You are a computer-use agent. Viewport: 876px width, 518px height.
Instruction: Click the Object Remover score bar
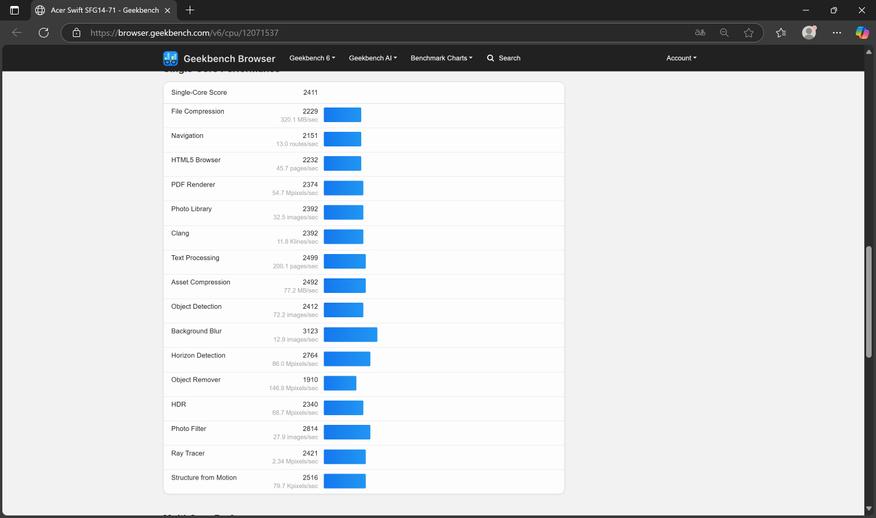(340, 383)
